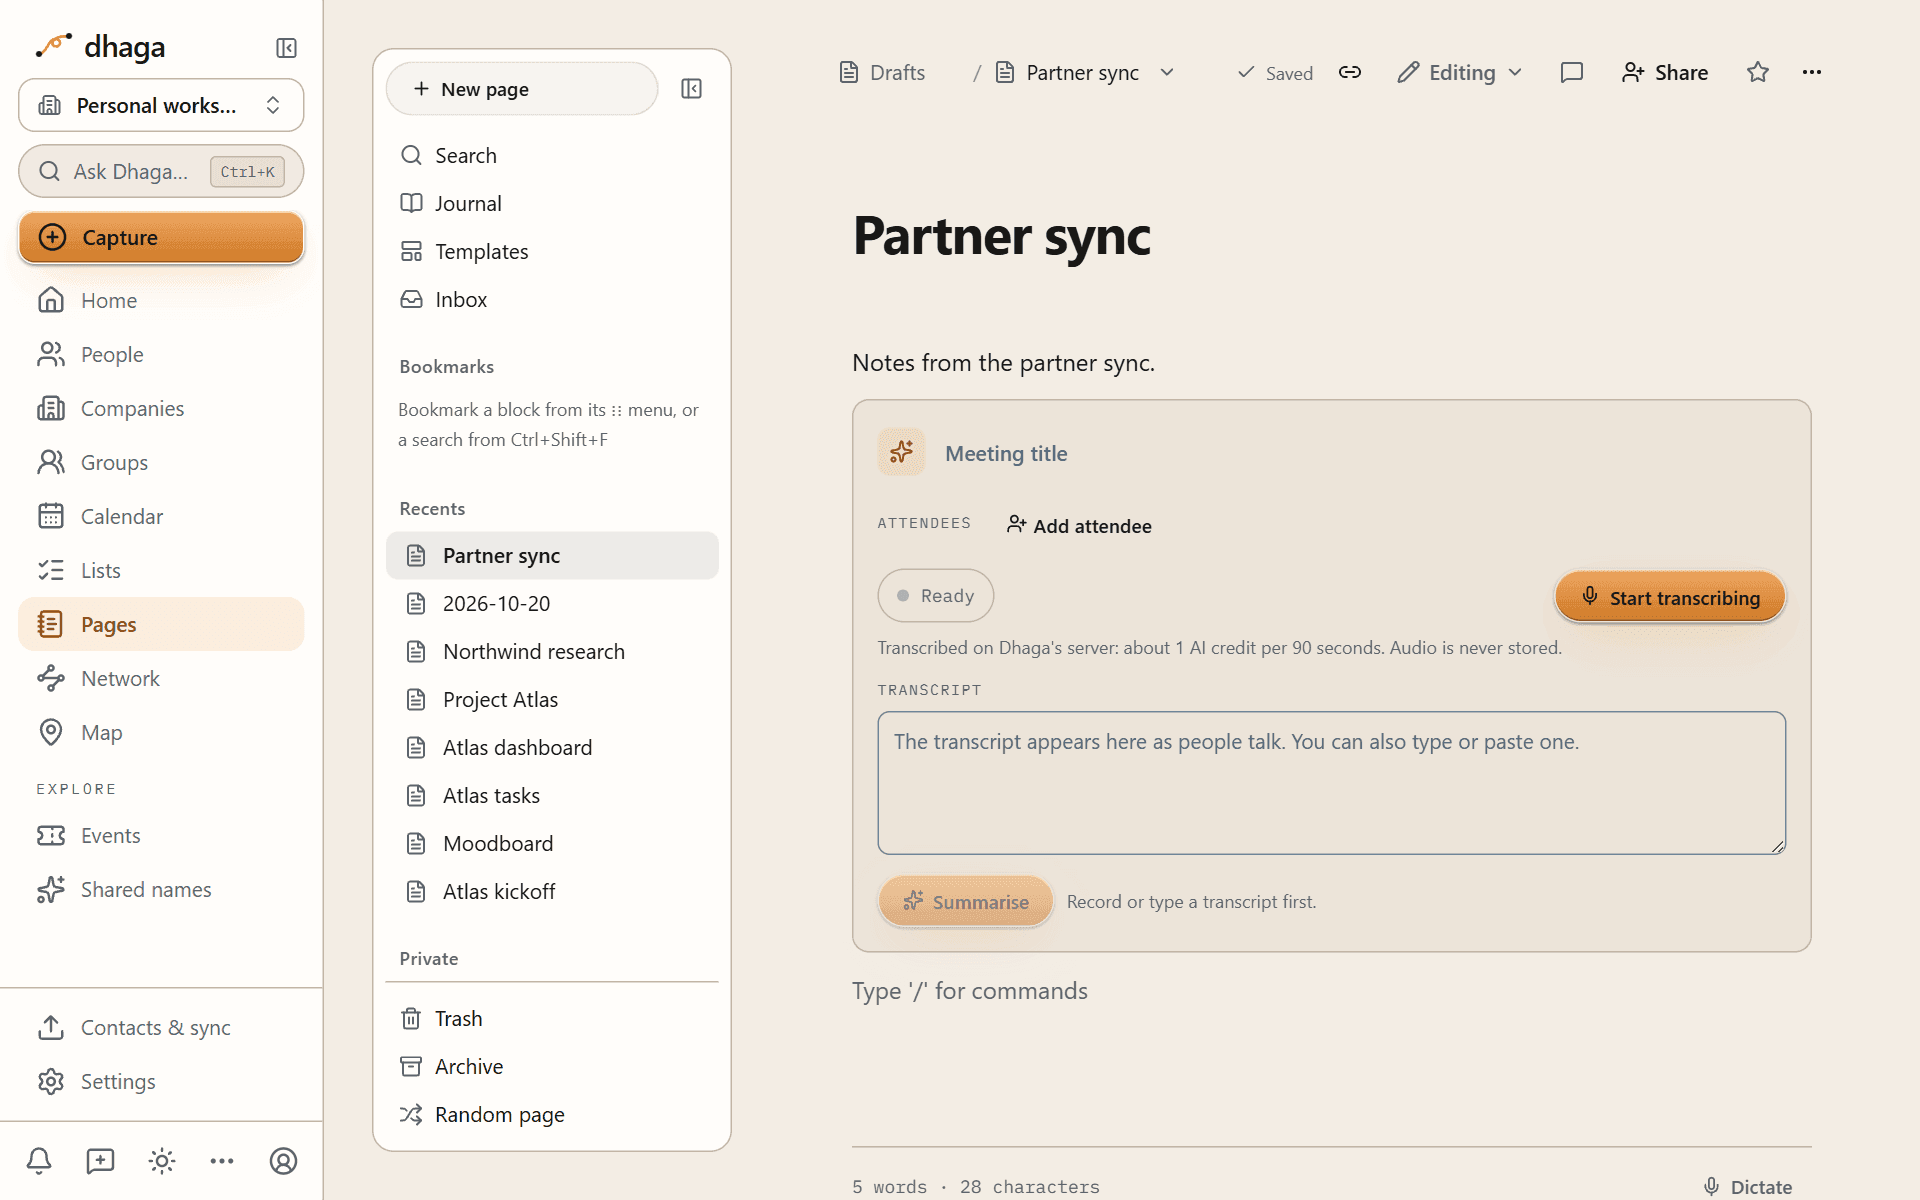This screenshot has height=1200, width=1920.
Task: Open the Archive in the pages panel
Action: click(x=552, y=1066)
